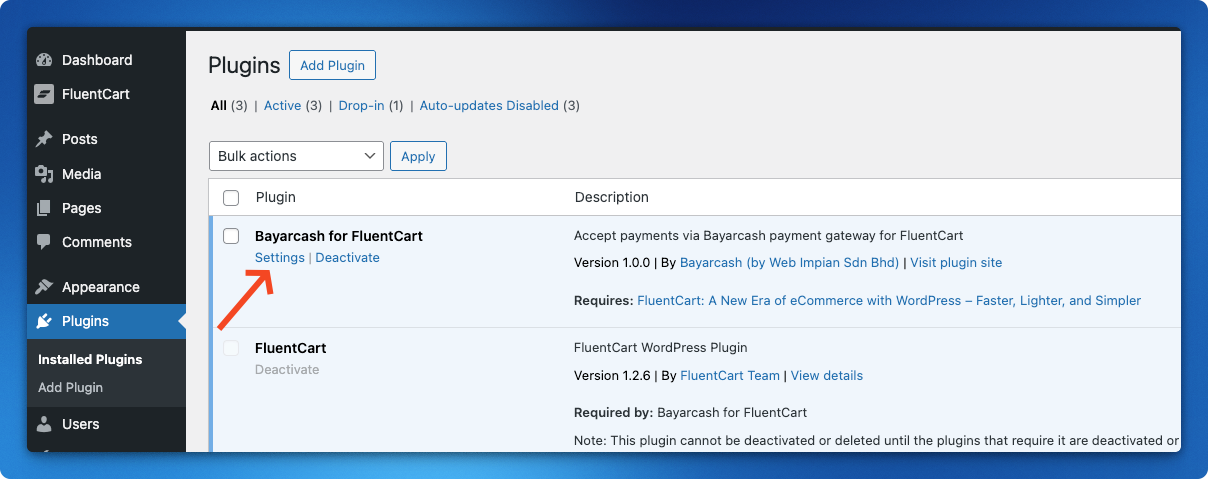
Task: Click the Media icon in sidebar
Action: (44, 174)
